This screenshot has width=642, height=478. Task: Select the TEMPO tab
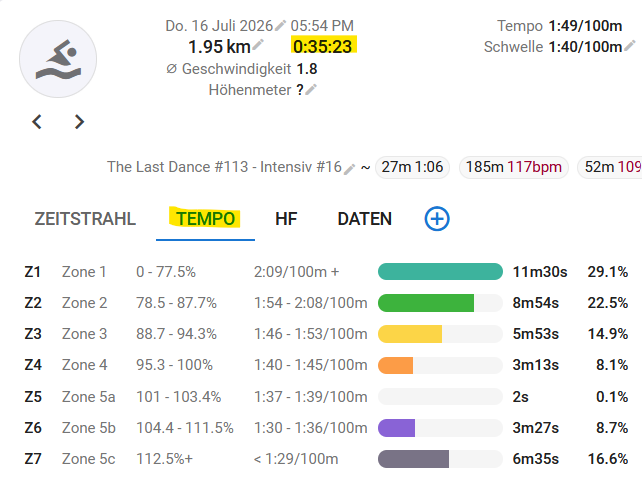(x=206, y=219)
